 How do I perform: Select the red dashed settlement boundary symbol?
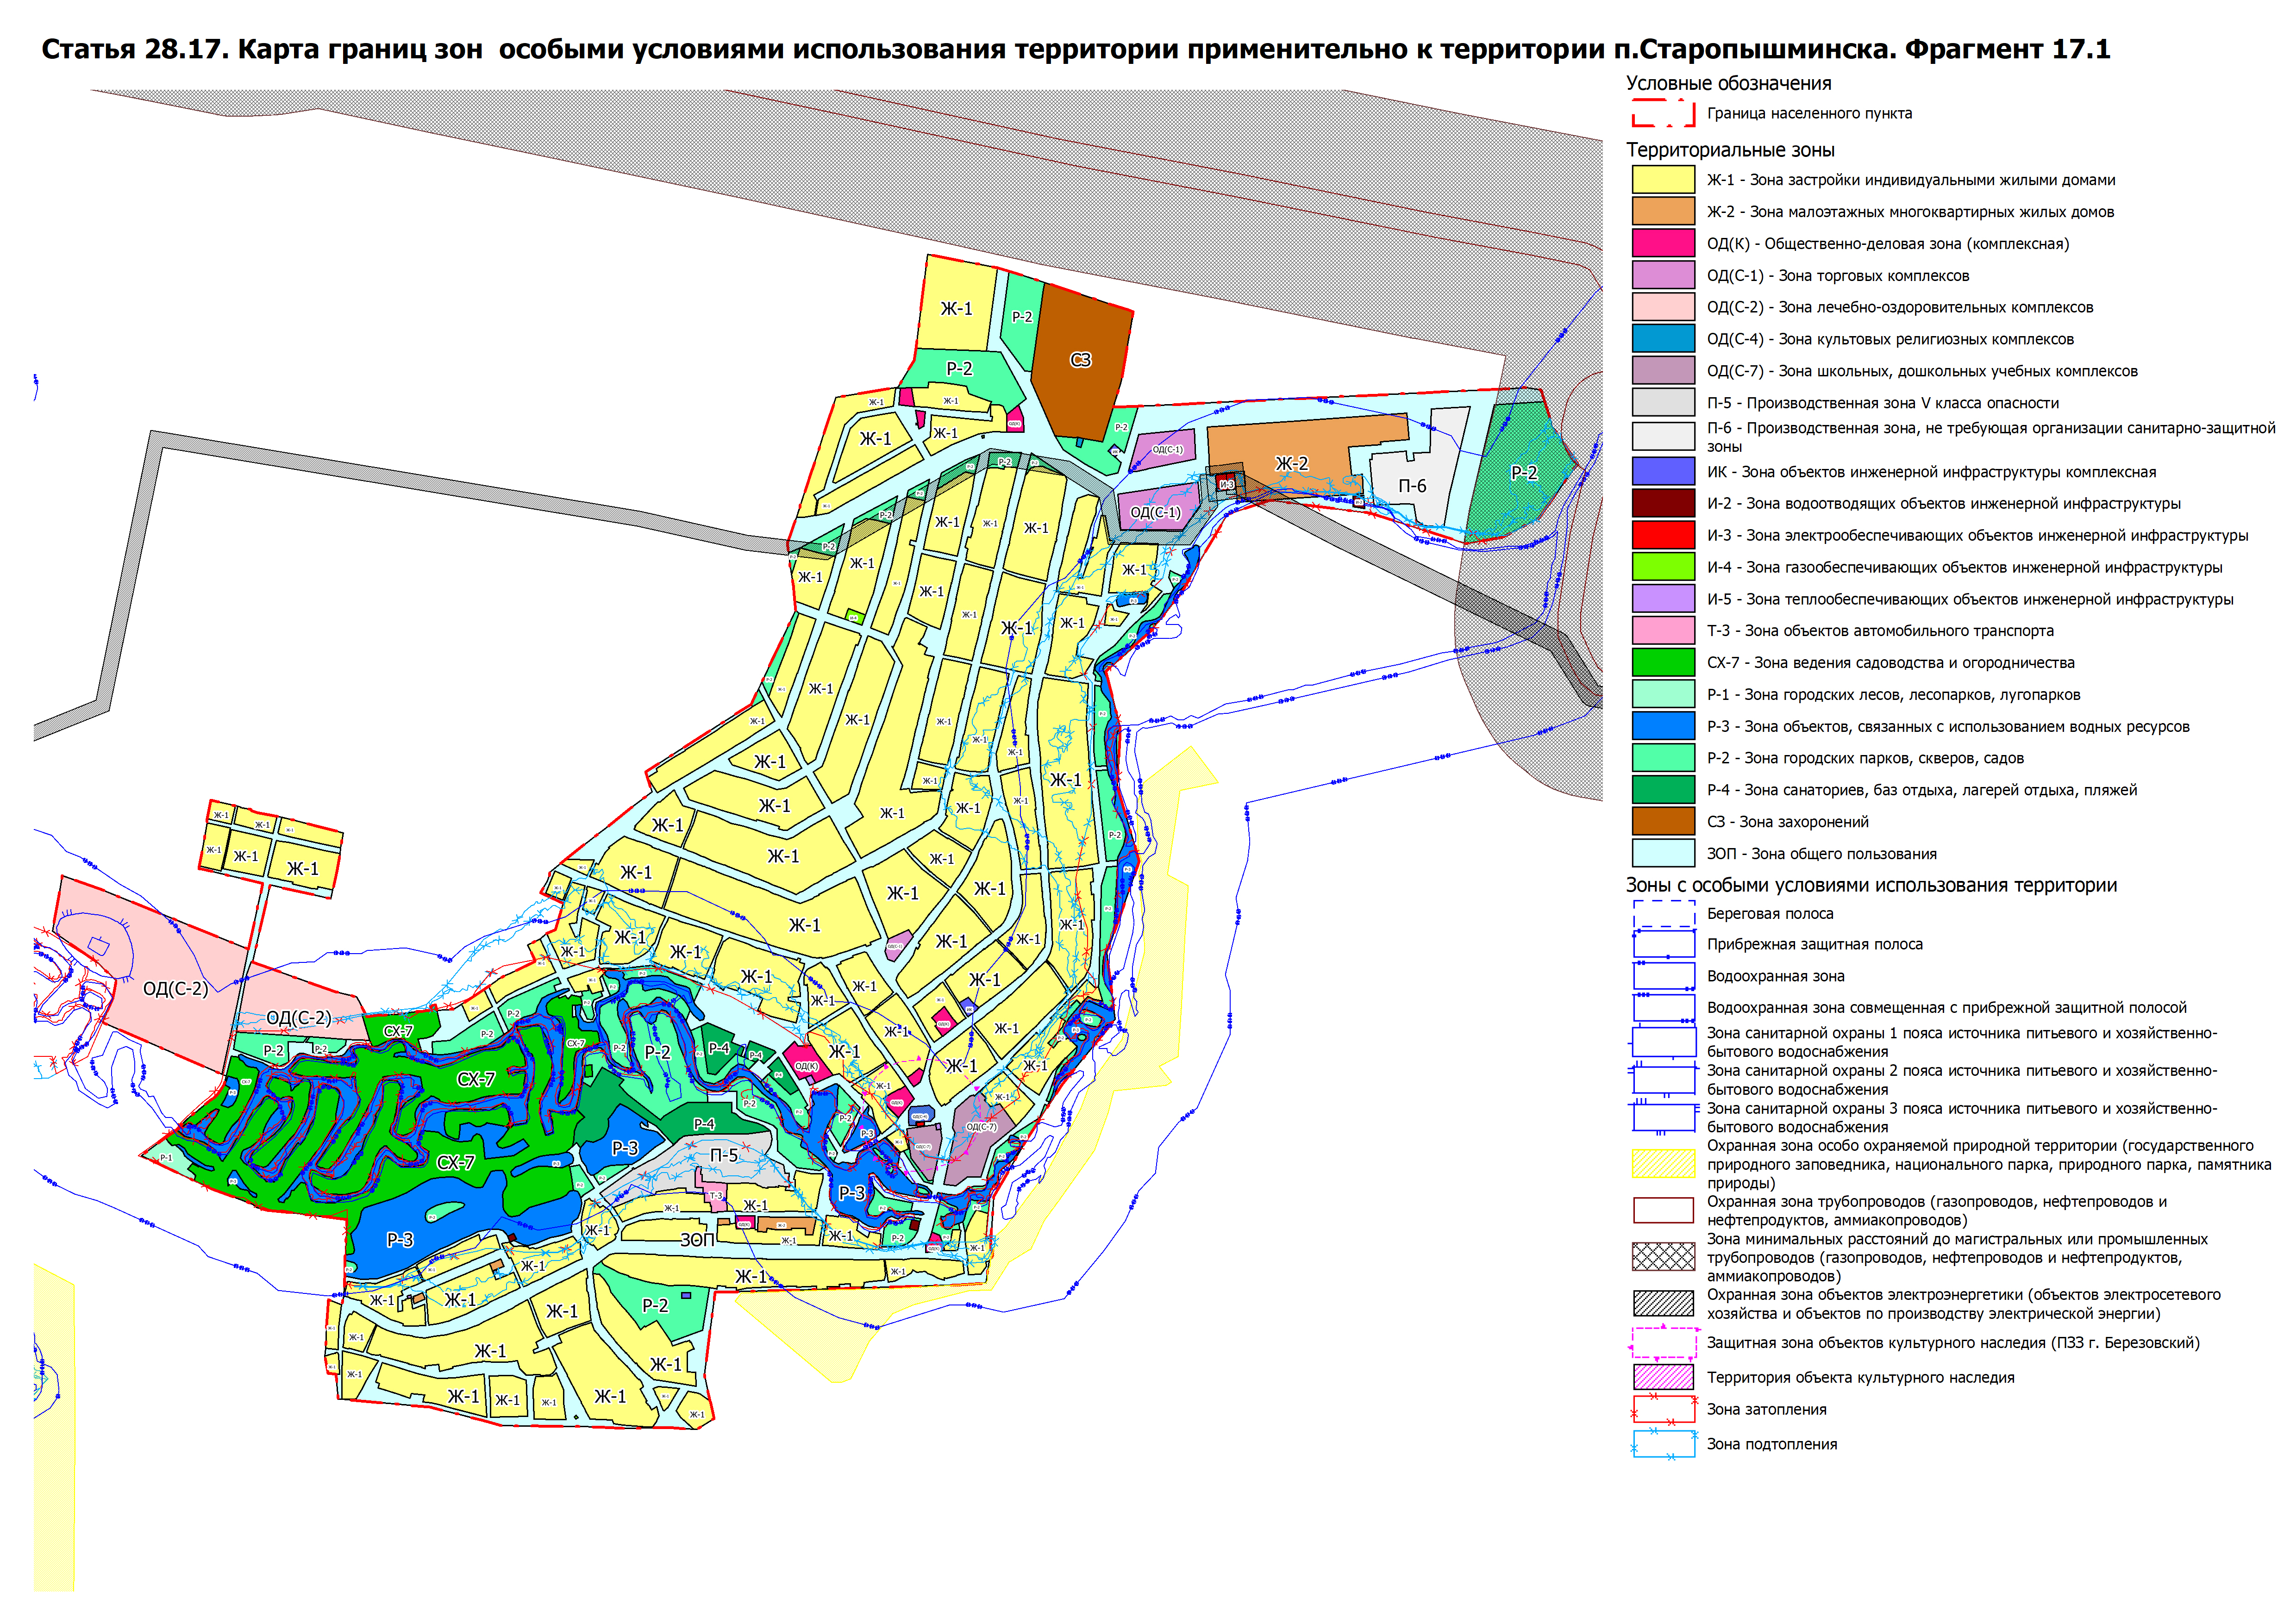click(1663, 113)
